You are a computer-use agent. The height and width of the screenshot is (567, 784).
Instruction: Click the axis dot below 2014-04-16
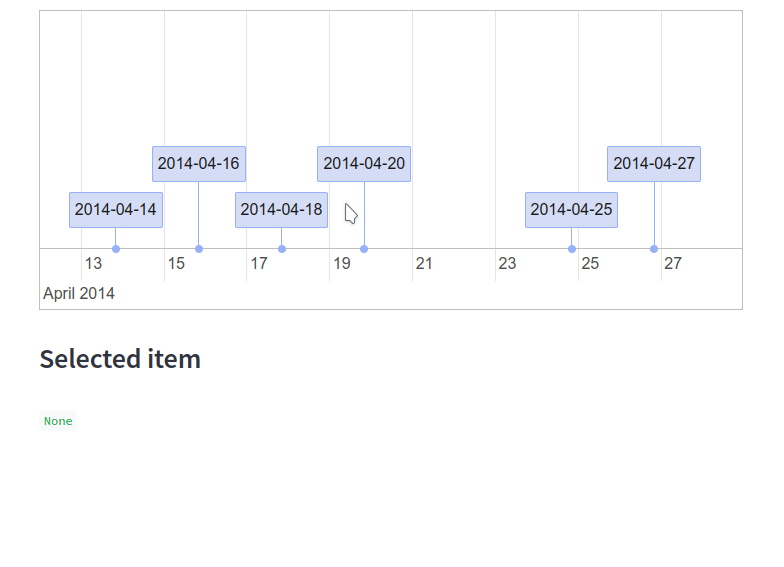tap(199, 249)
